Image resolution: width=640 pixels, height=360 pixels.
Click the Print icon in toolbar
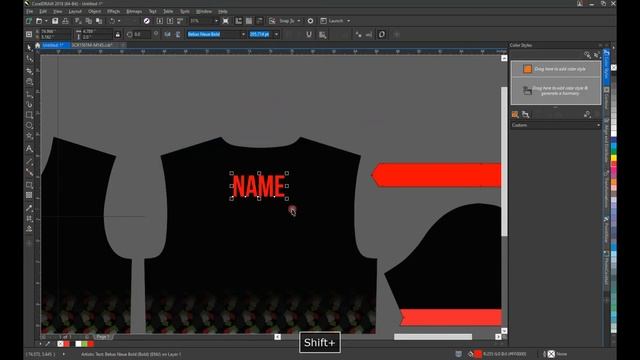tap(65, 21)
